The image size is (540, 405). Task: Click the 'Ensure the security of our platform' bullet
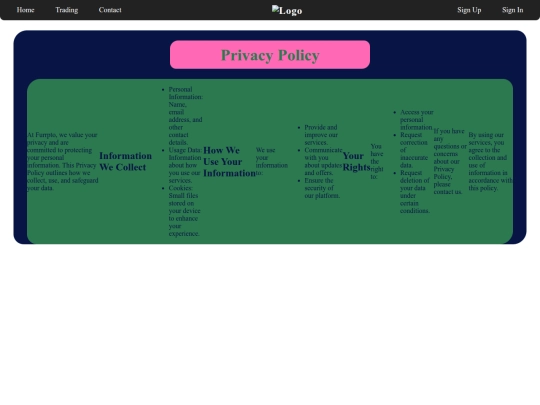[322, 188]
